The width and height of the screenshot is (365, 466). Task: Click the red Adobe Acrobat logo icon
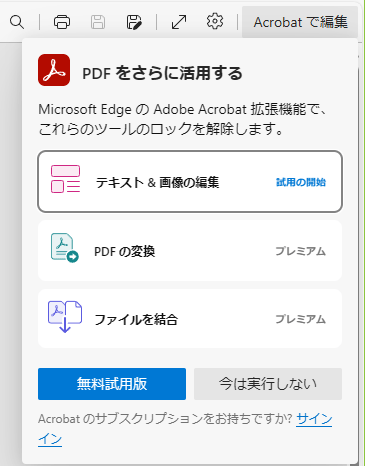pyautogui.click(x=54, y=70)
